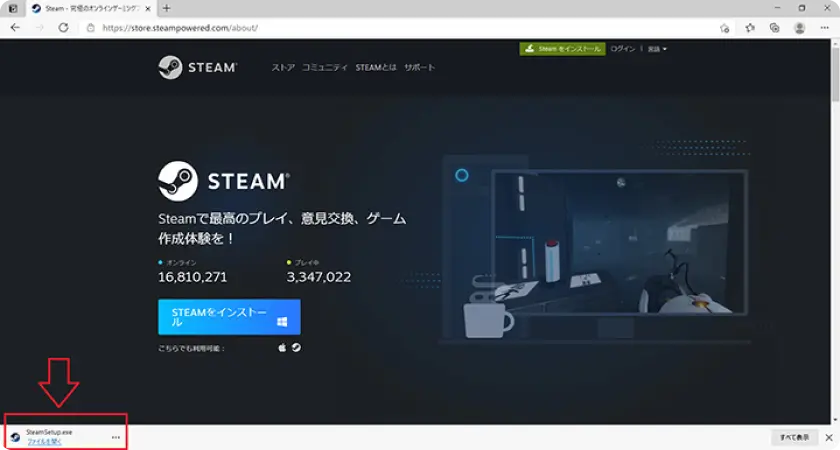
Task: Open the 言語 language dropdown
Action: [x=657, y=49]
